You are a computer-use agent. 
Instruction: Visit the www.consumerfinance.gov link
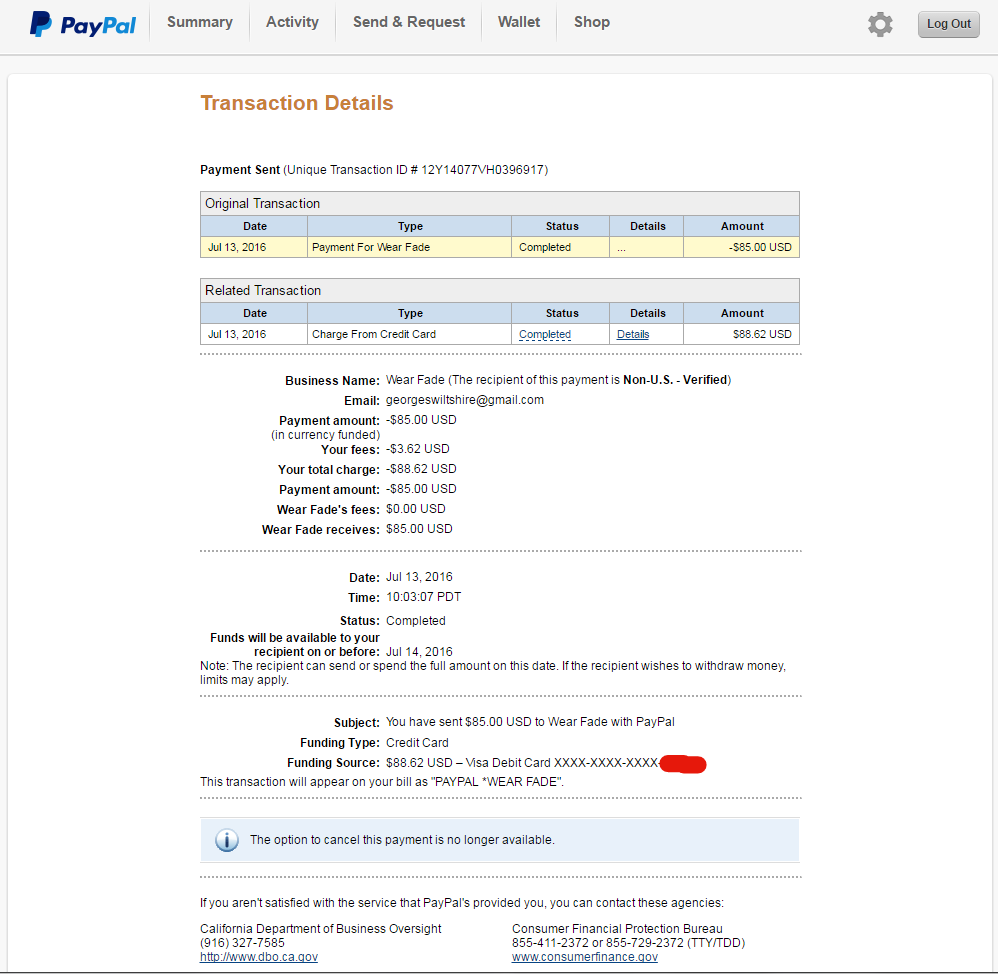(x=584, y=957)
